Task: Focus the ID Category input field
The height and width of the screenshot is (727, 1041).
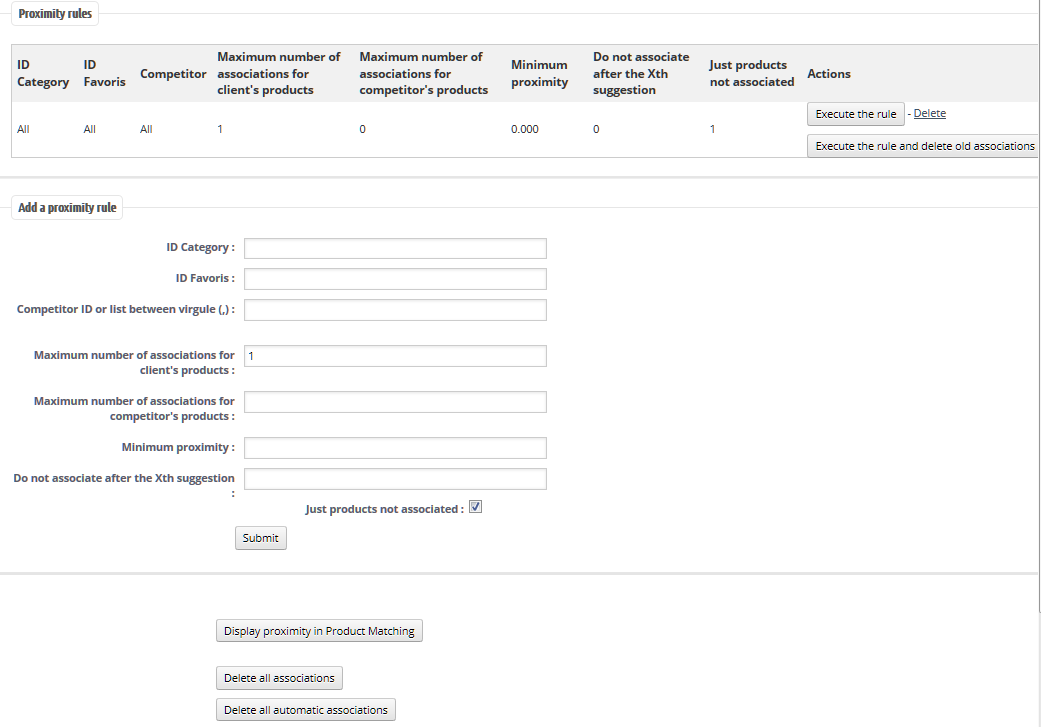Action: point(395,248)
